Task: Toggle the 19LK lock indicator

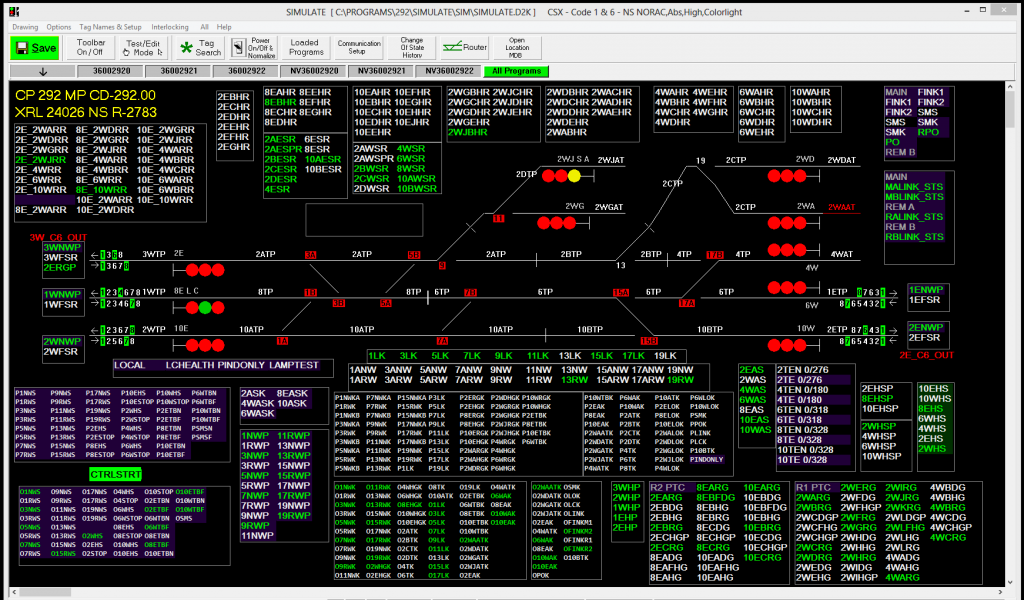Action: point(665,356)
